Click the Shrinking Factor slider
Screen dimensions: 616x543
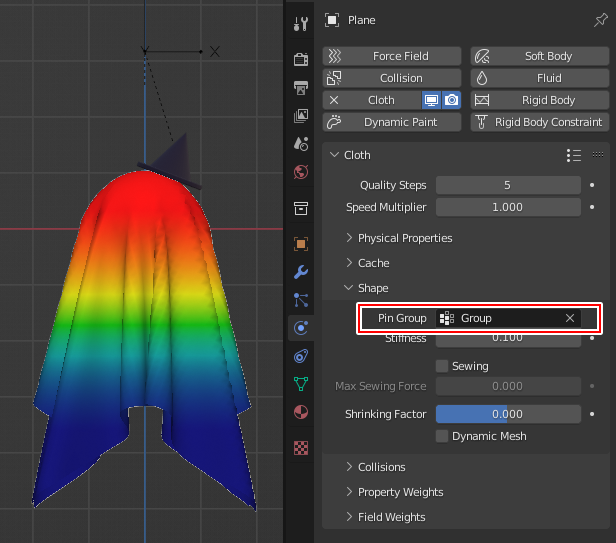coord(508,414)
